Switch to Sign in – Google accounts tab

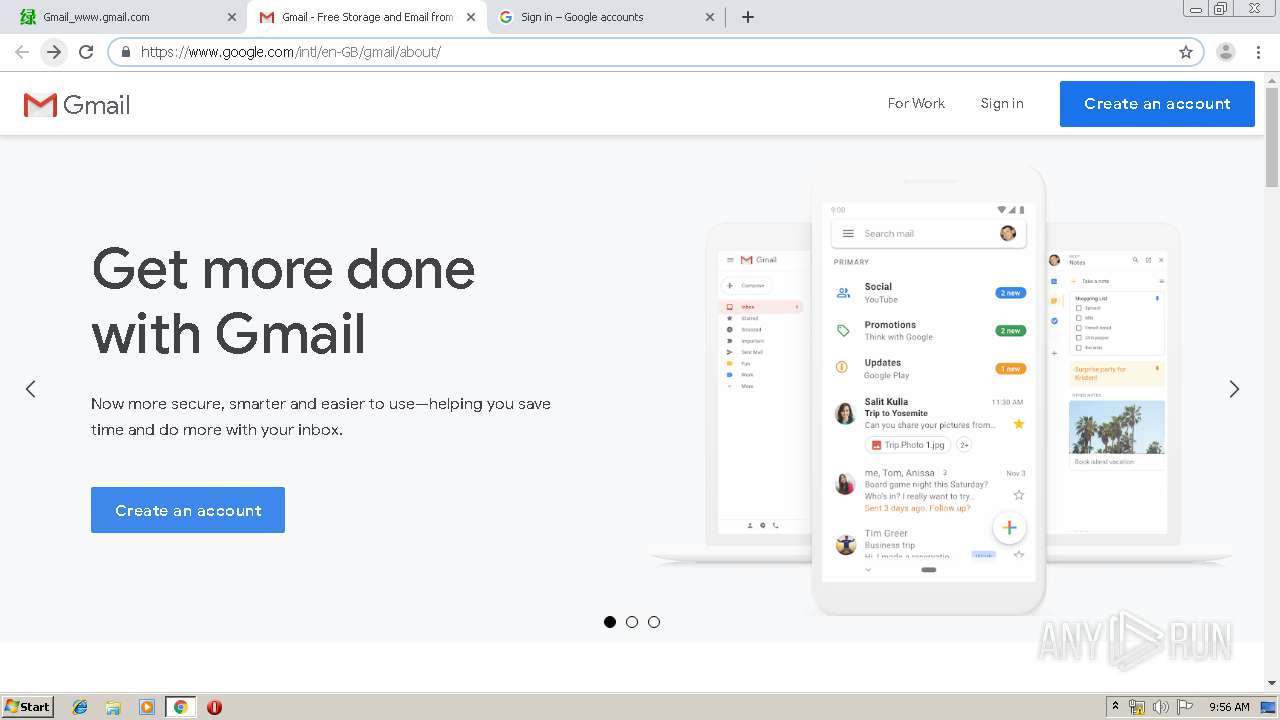[x=607, y=17]
